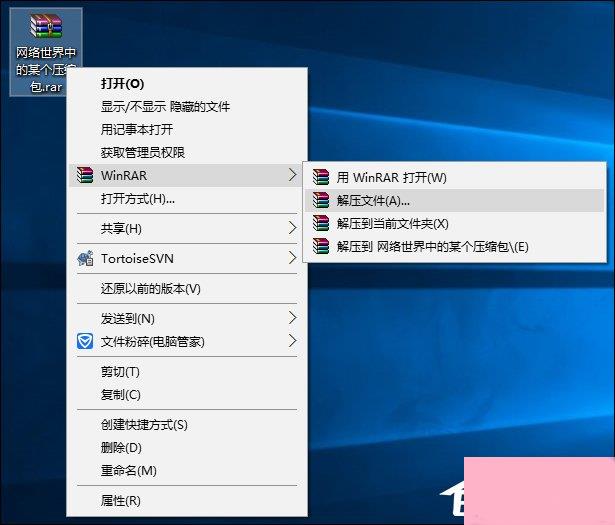Open the 共享(H) entry

coord(187,228)
